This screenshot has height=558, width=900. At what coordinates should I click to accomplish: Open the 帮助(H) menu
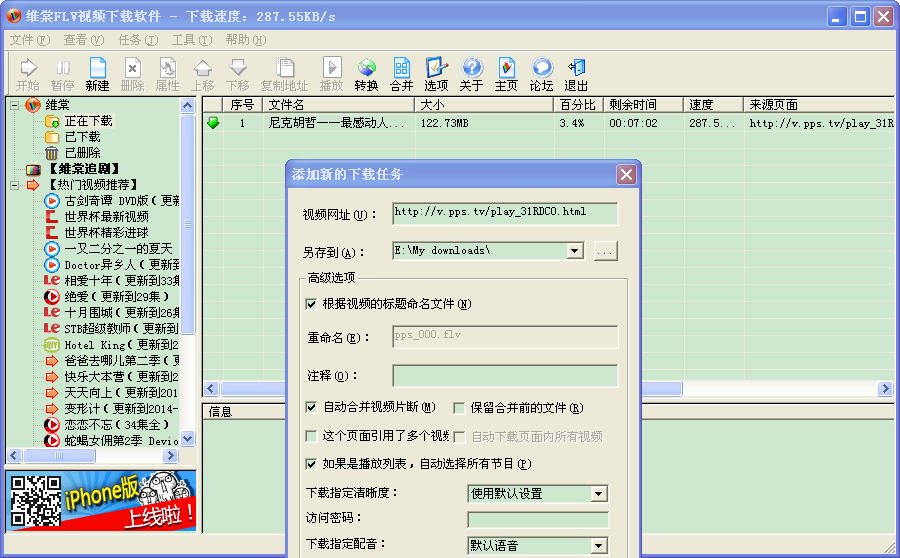point(246,40)
